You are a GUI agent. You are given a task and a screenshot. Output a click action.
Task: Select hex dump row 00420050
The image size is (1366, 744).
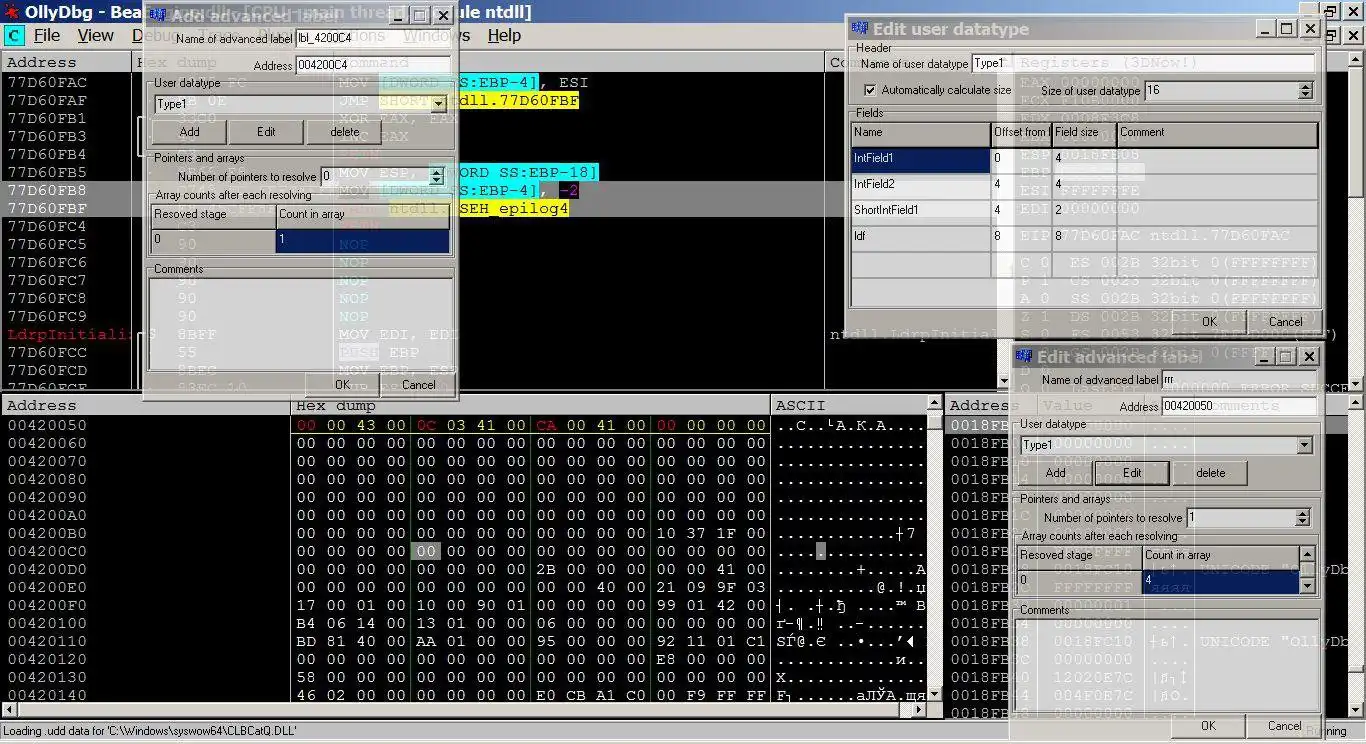(x=47, y=425)
